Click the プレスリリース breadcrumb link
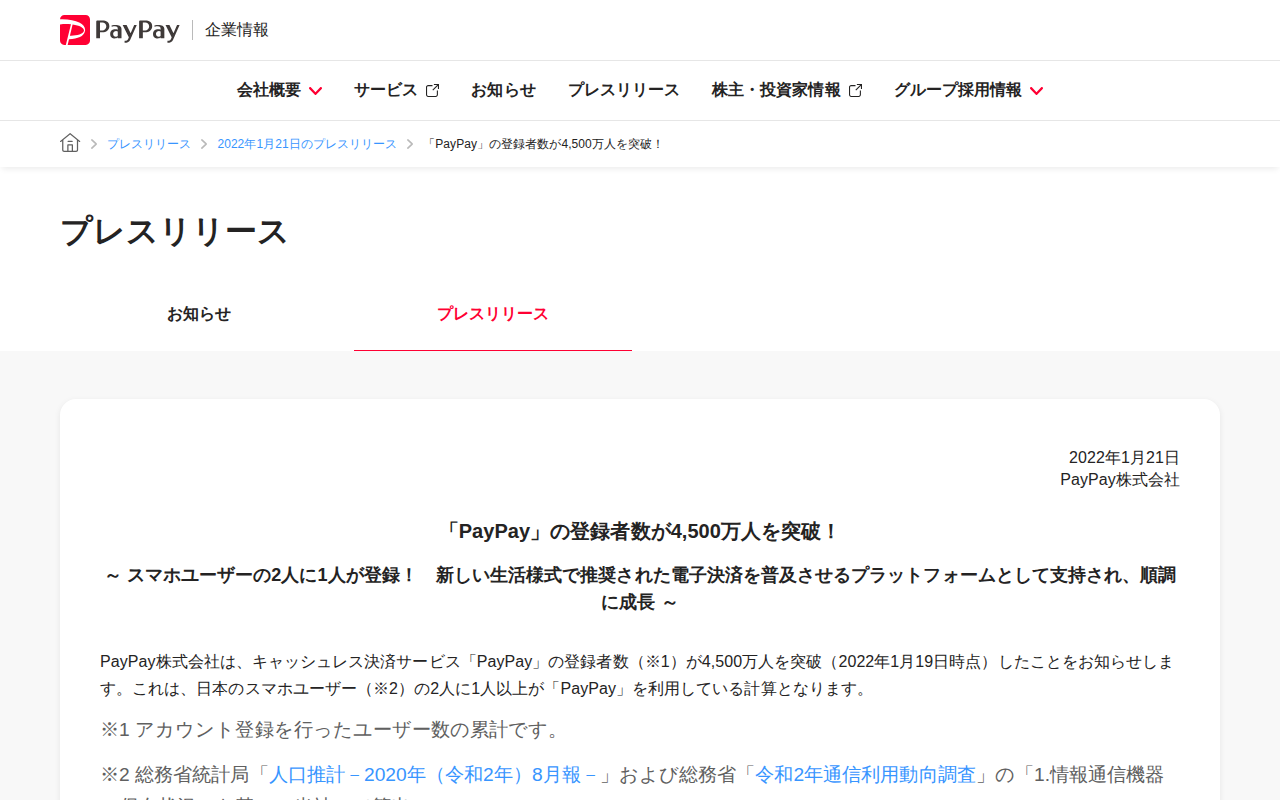 (x=149, y=144)
